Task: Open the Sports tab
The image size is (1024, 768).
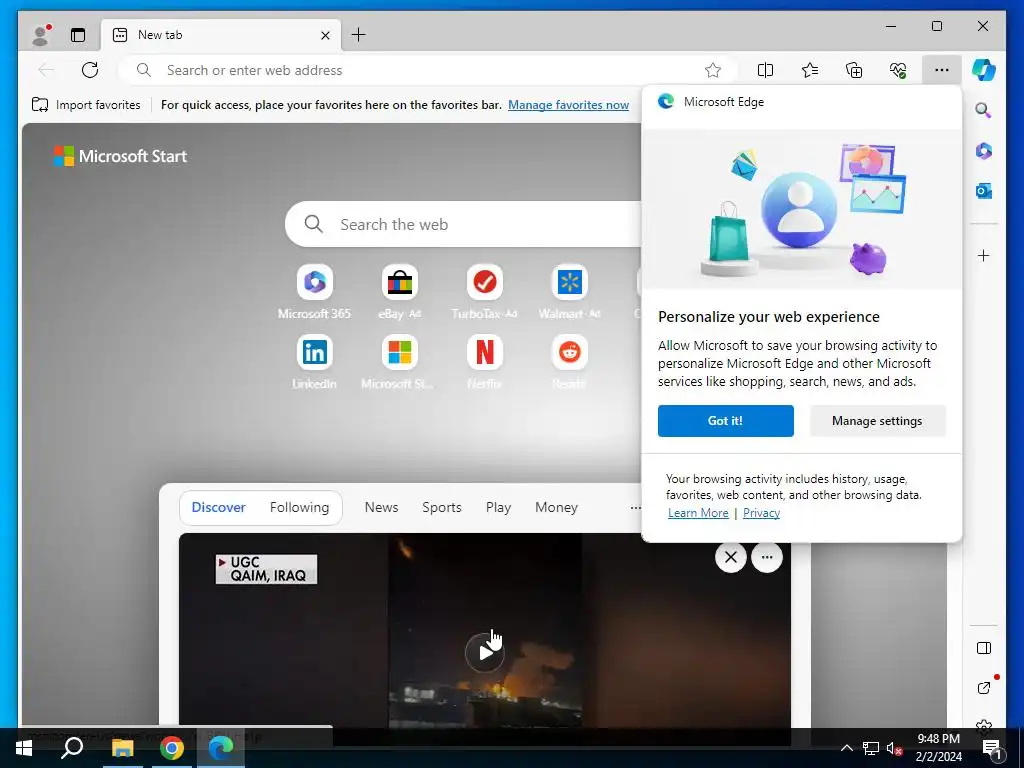Action: (x=441, y=507)
